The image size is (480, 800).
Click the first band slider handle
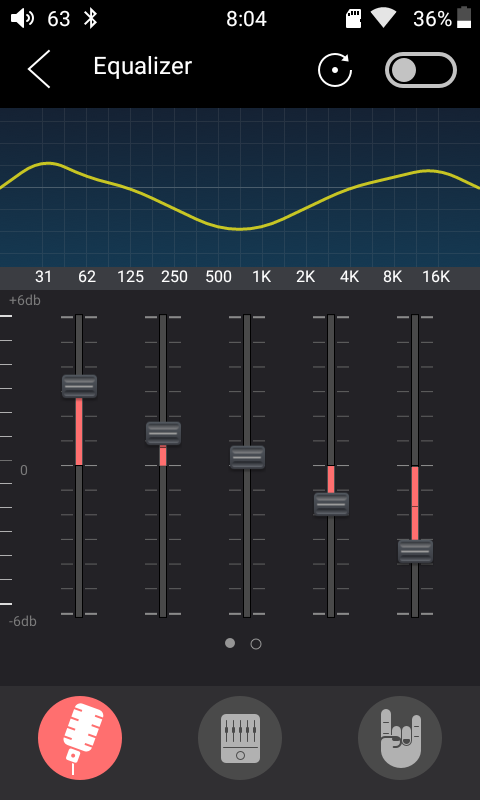click(x=79, y=386)
